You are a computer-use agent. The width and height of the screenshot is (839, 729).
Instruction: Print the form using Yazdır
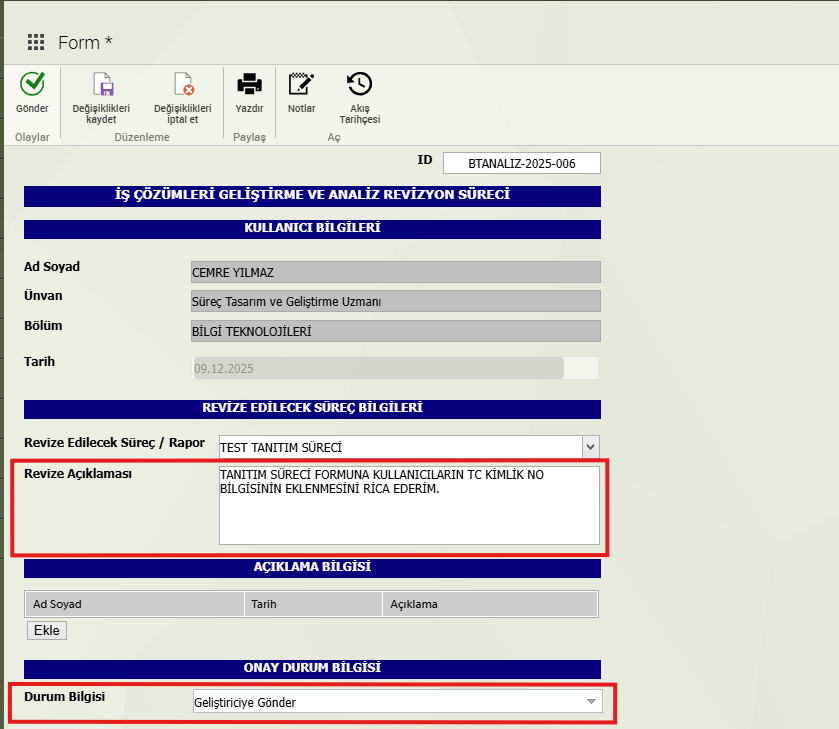249,84
